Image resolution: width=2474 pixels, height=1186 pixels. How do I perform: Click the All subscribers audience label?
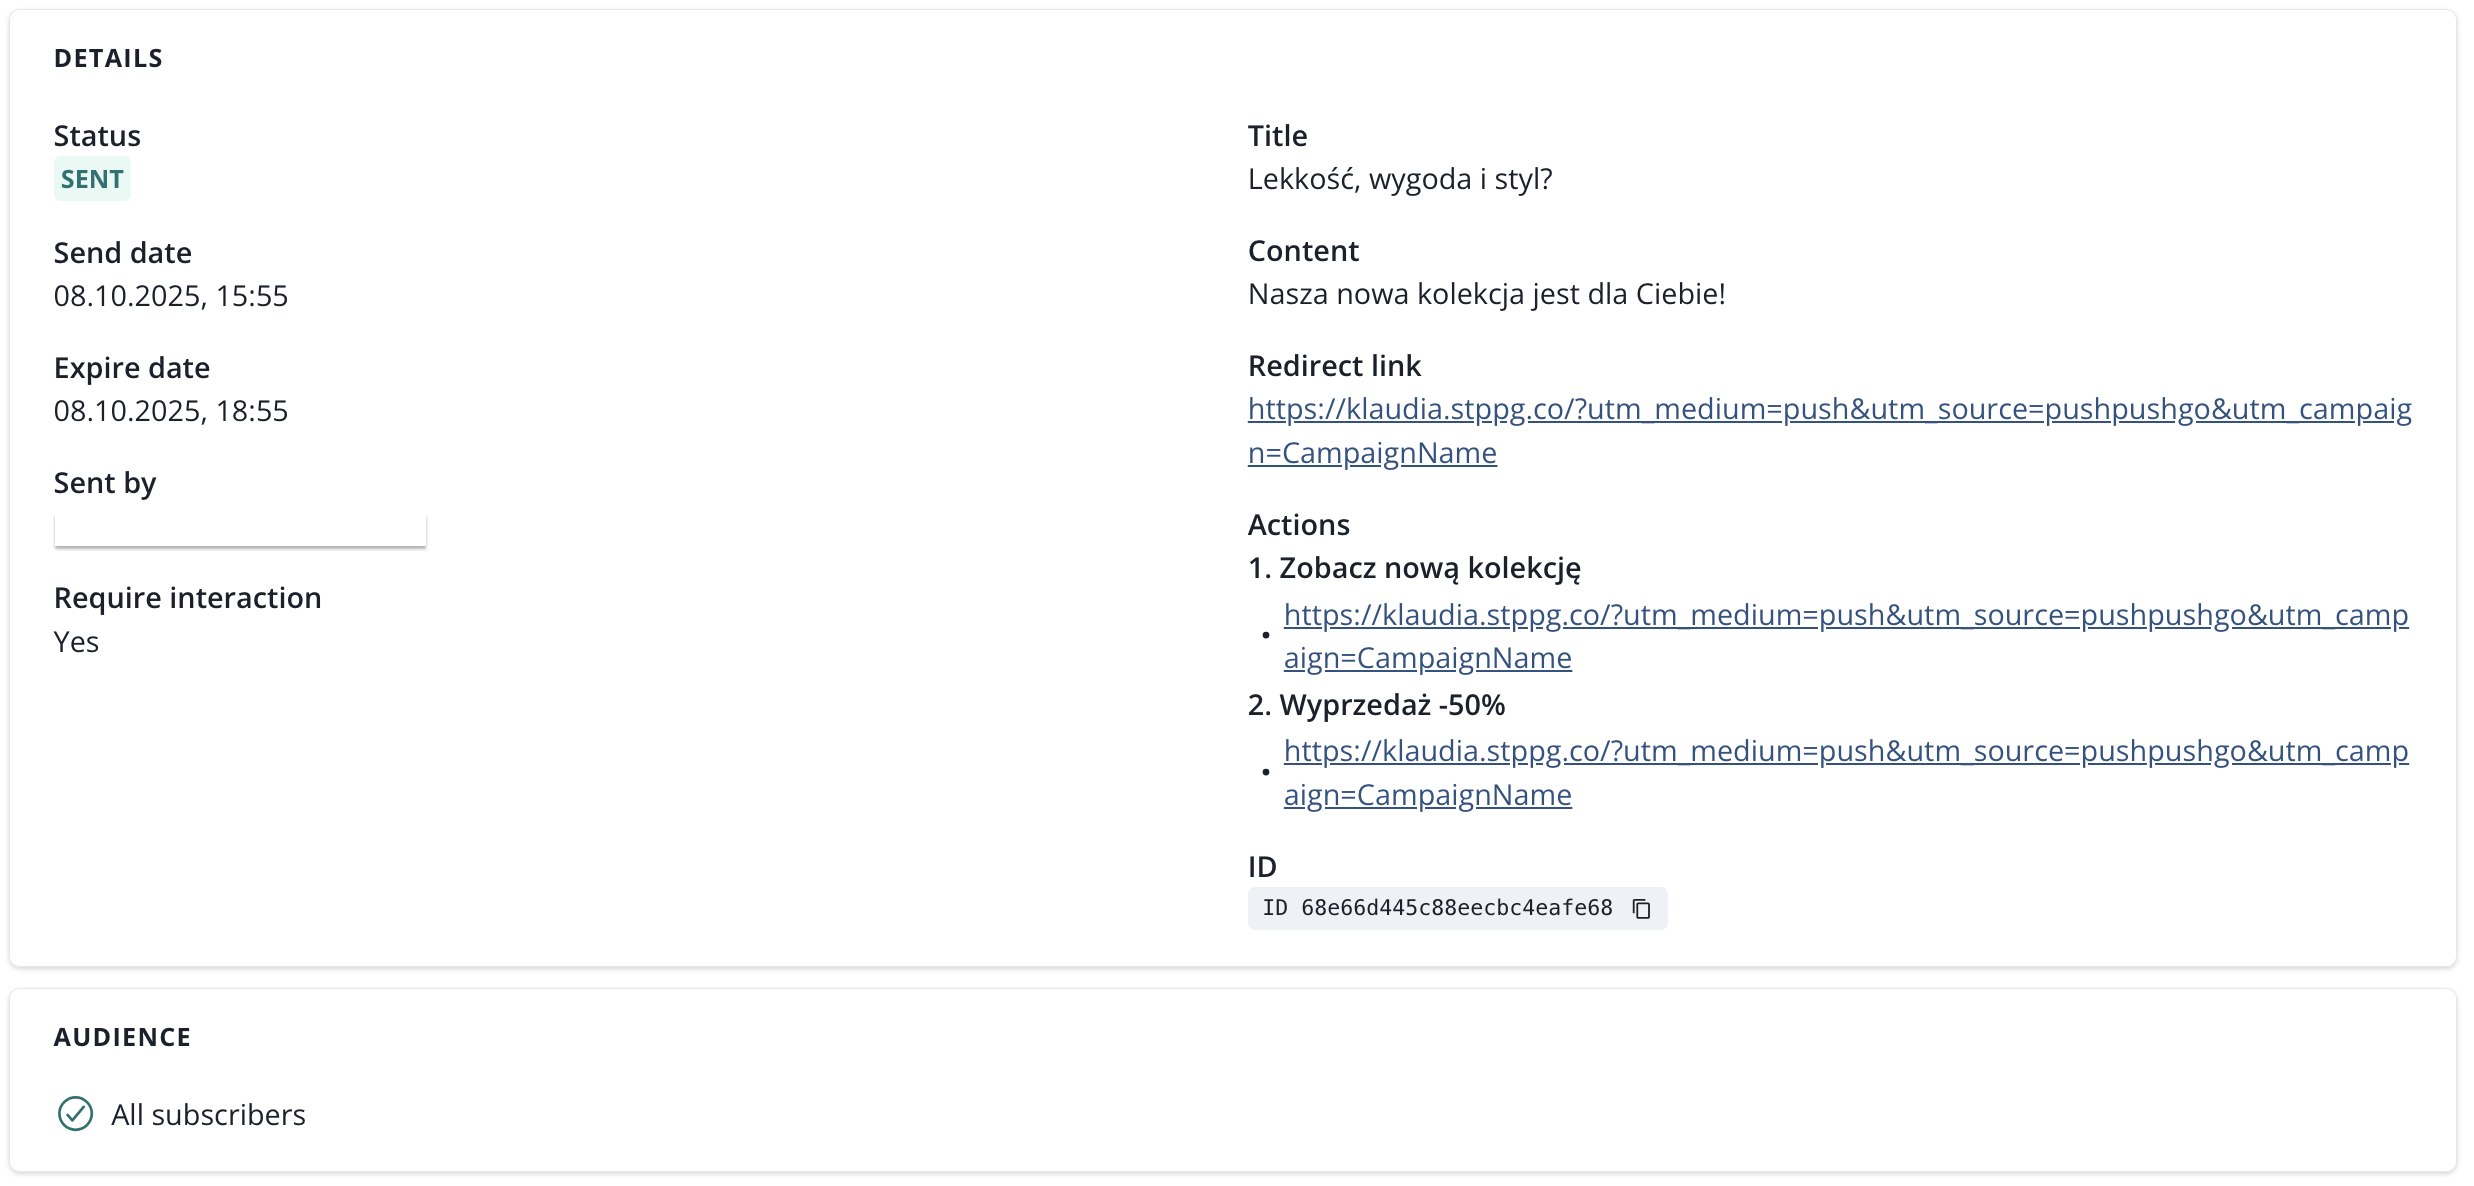click(x=208, y=1114)
